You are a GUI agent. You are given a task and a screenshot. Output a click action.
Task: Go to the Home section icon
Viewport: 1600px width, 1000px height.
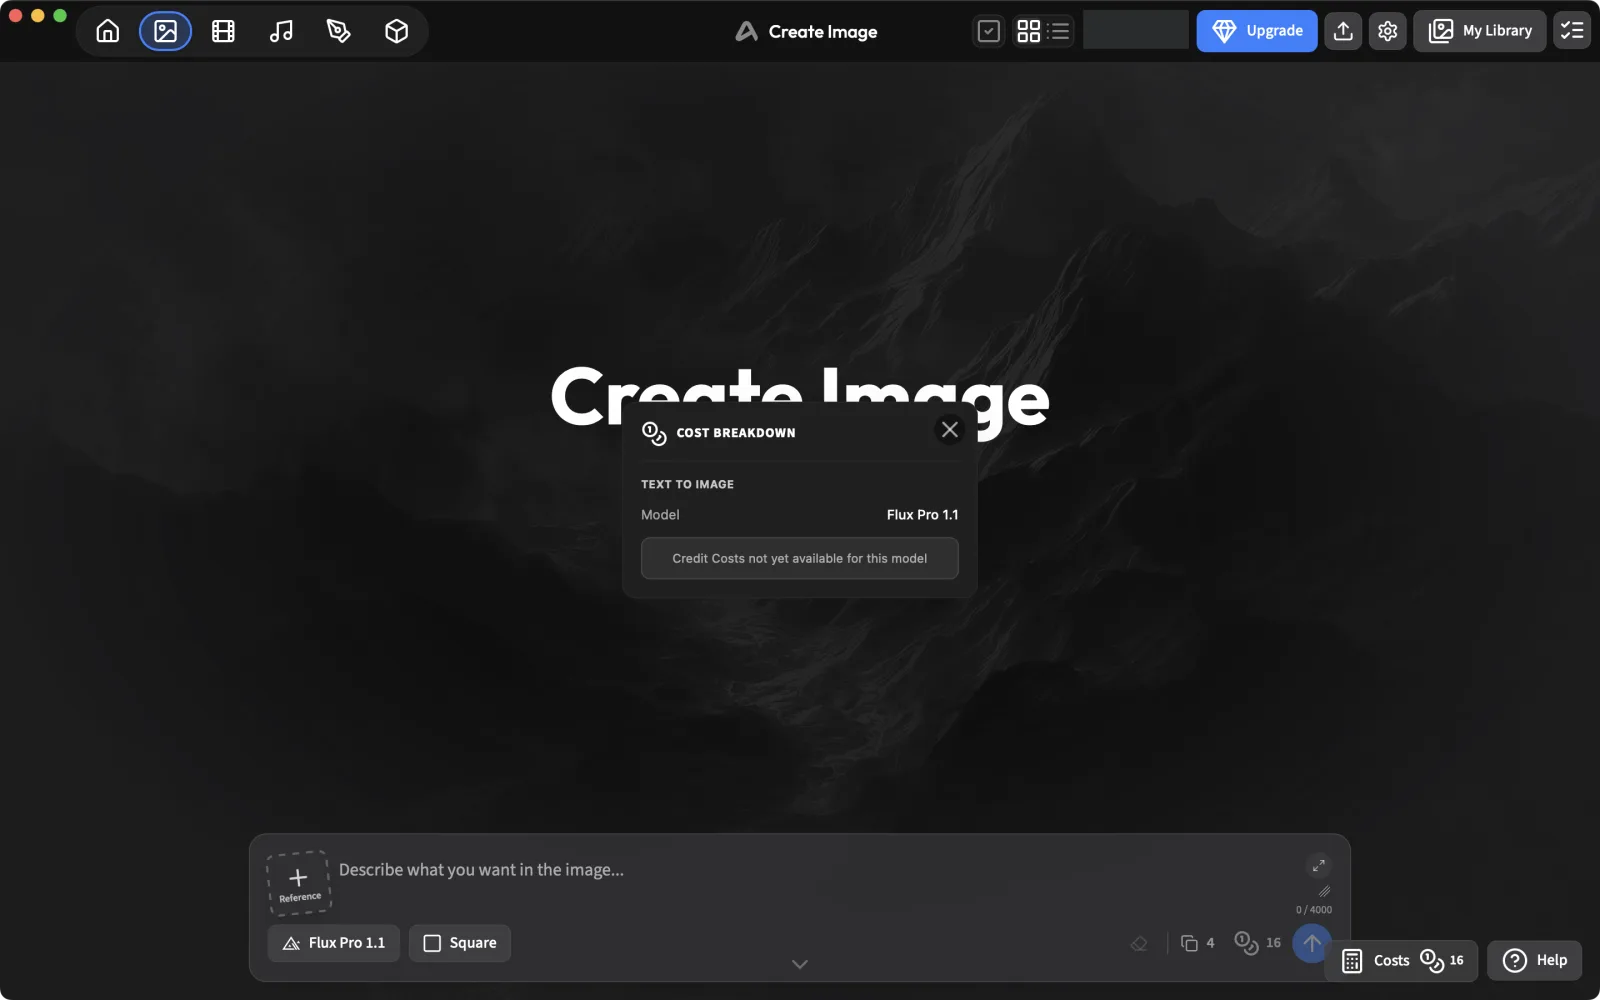tap(108, 31)
